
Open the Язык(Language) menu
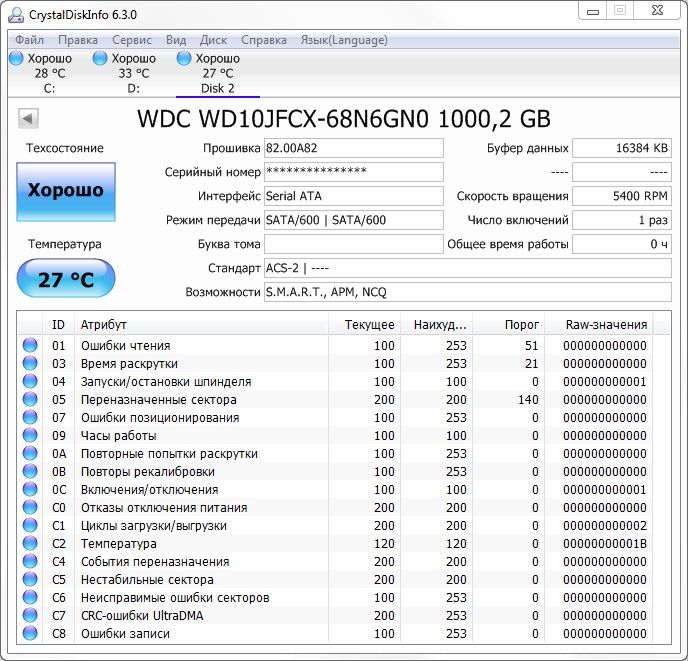(344, 40)
